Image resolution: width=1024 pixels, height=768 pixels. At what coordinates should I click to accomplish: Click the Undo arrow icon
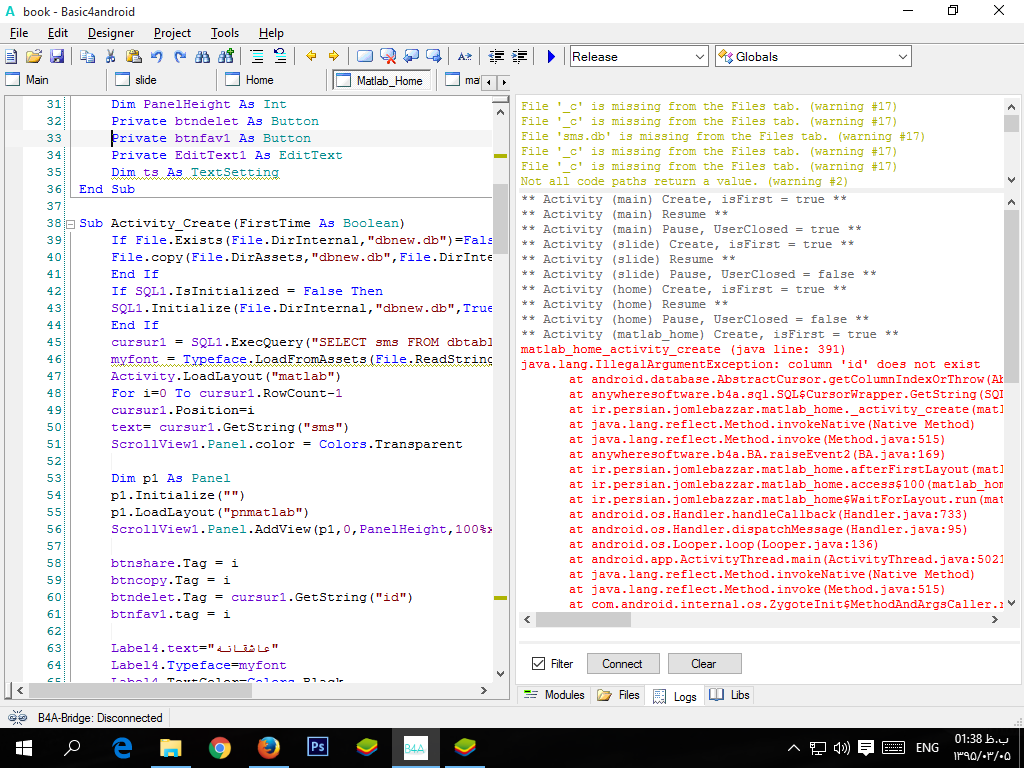click(157, 57)
